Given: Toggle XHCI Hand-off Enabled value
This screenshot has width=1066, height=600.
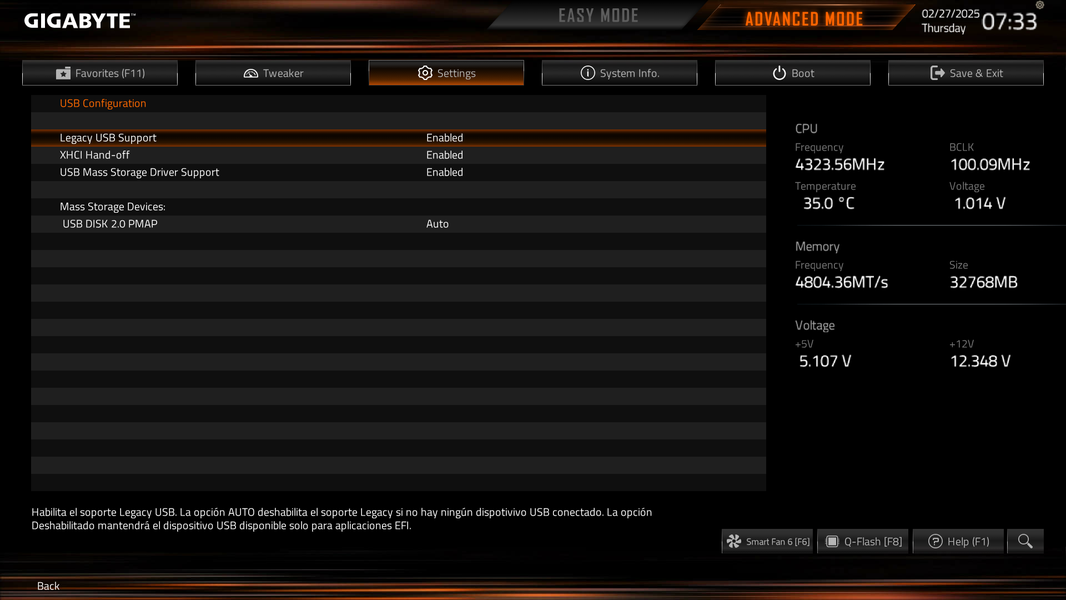Looking at the screenshot, I should point(445,155).
